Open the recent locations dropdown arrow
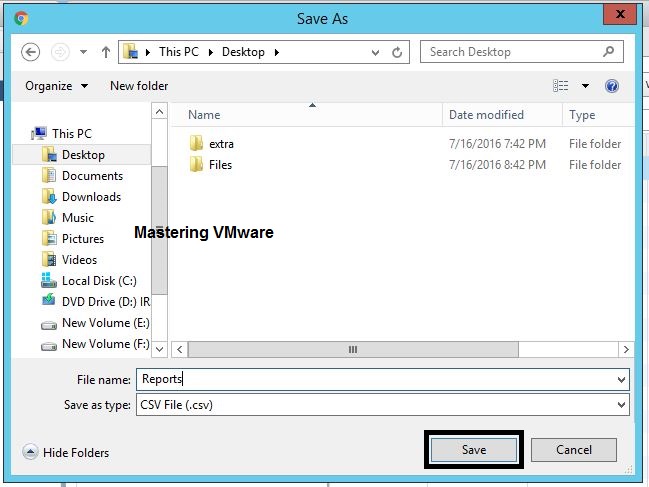This screenshot has width=649, height=487. pyautogui.click(x=83, y=52)
